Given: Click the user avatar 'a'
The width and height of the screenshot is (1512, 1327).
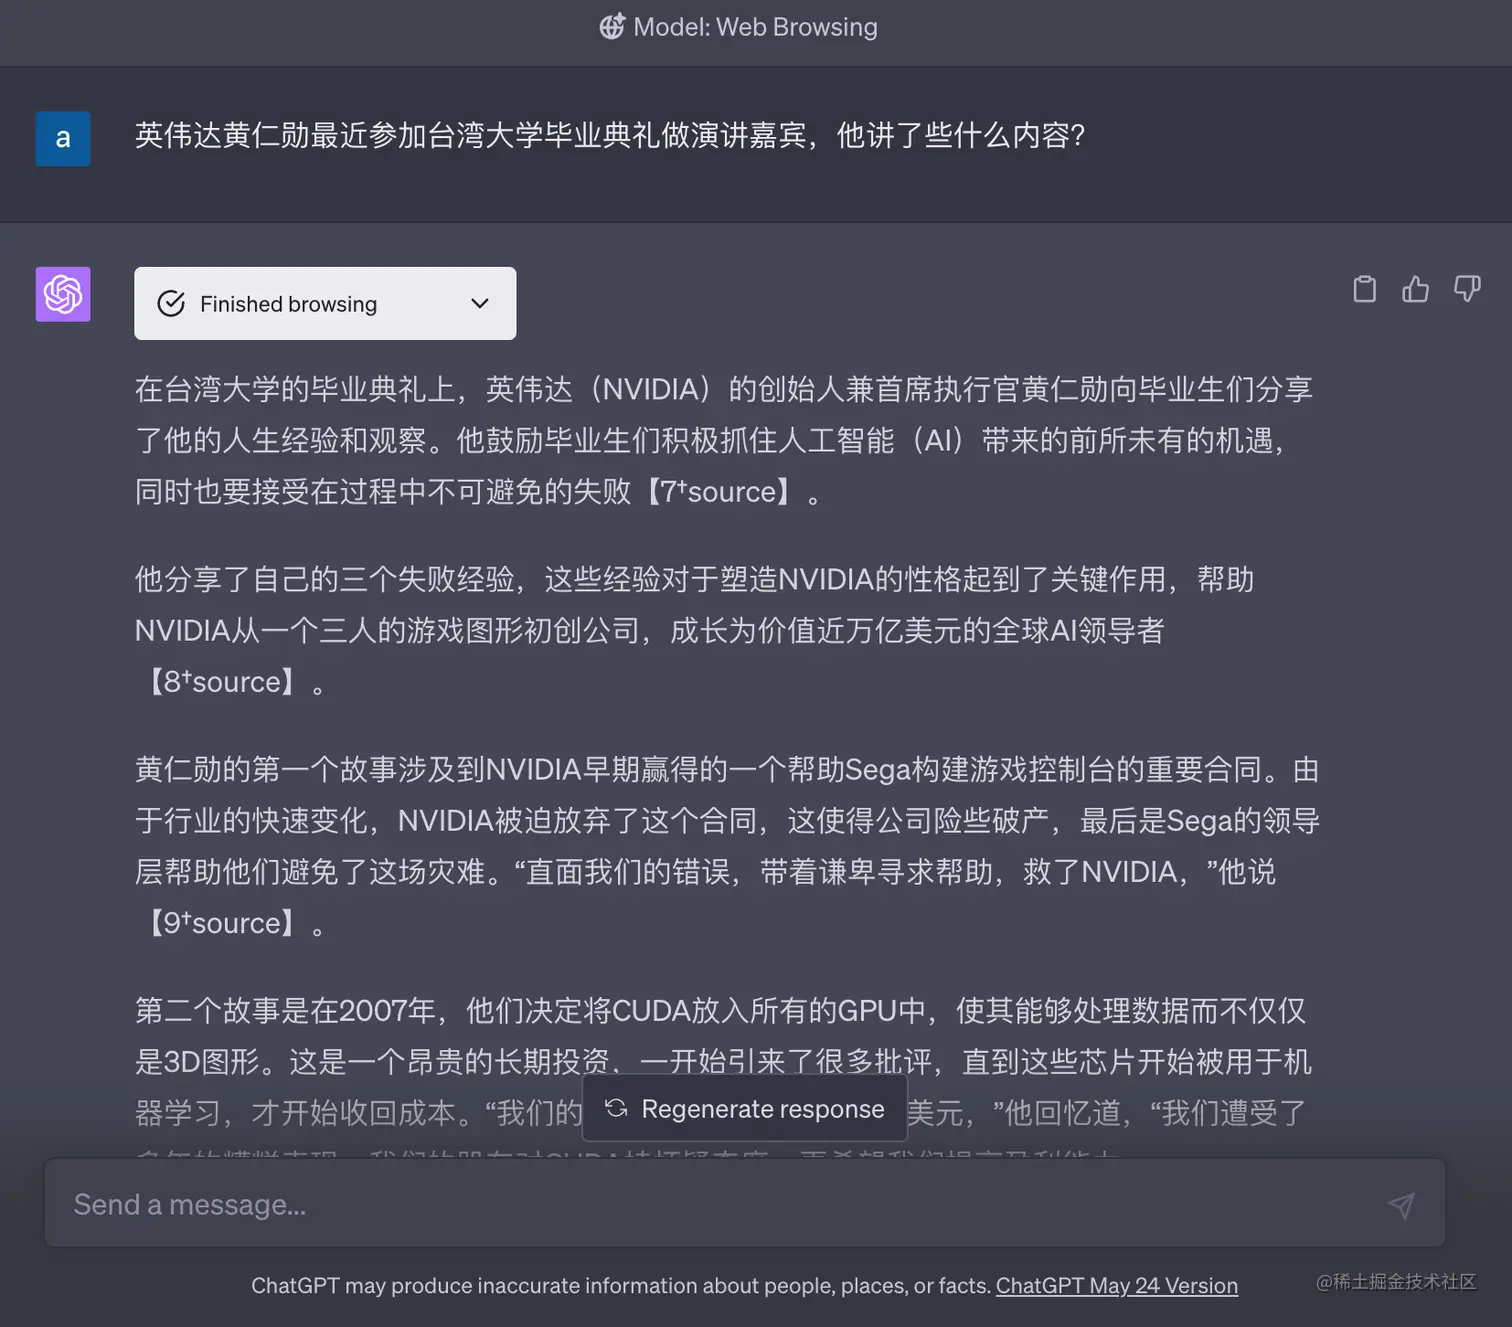Looking at the screenshot, I should coord(63,139).
